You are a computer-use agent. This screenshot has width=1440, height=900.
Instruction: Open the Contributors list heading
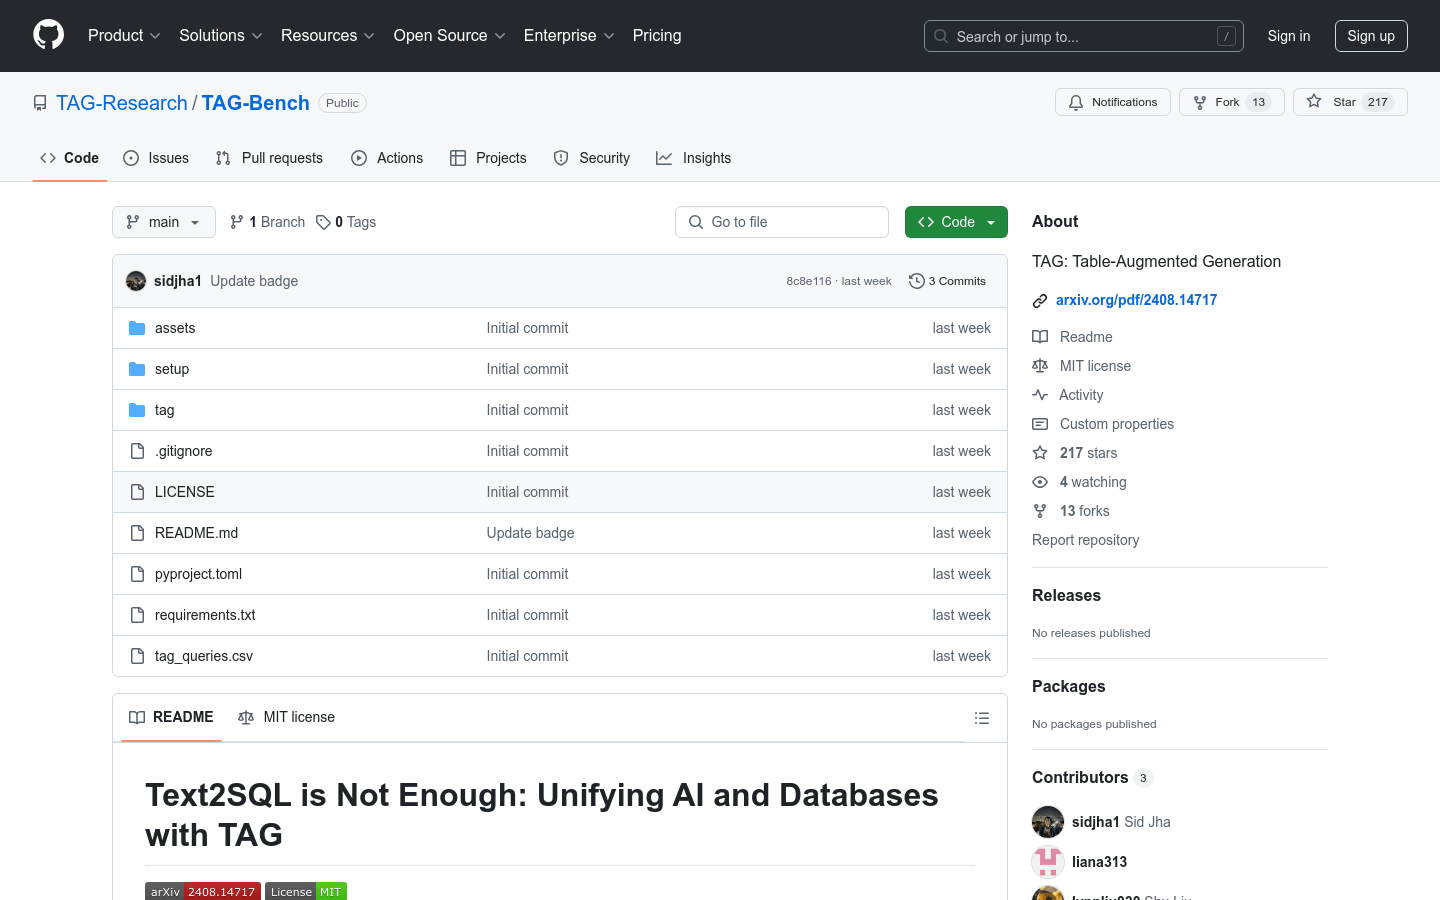pos(1092,777)
